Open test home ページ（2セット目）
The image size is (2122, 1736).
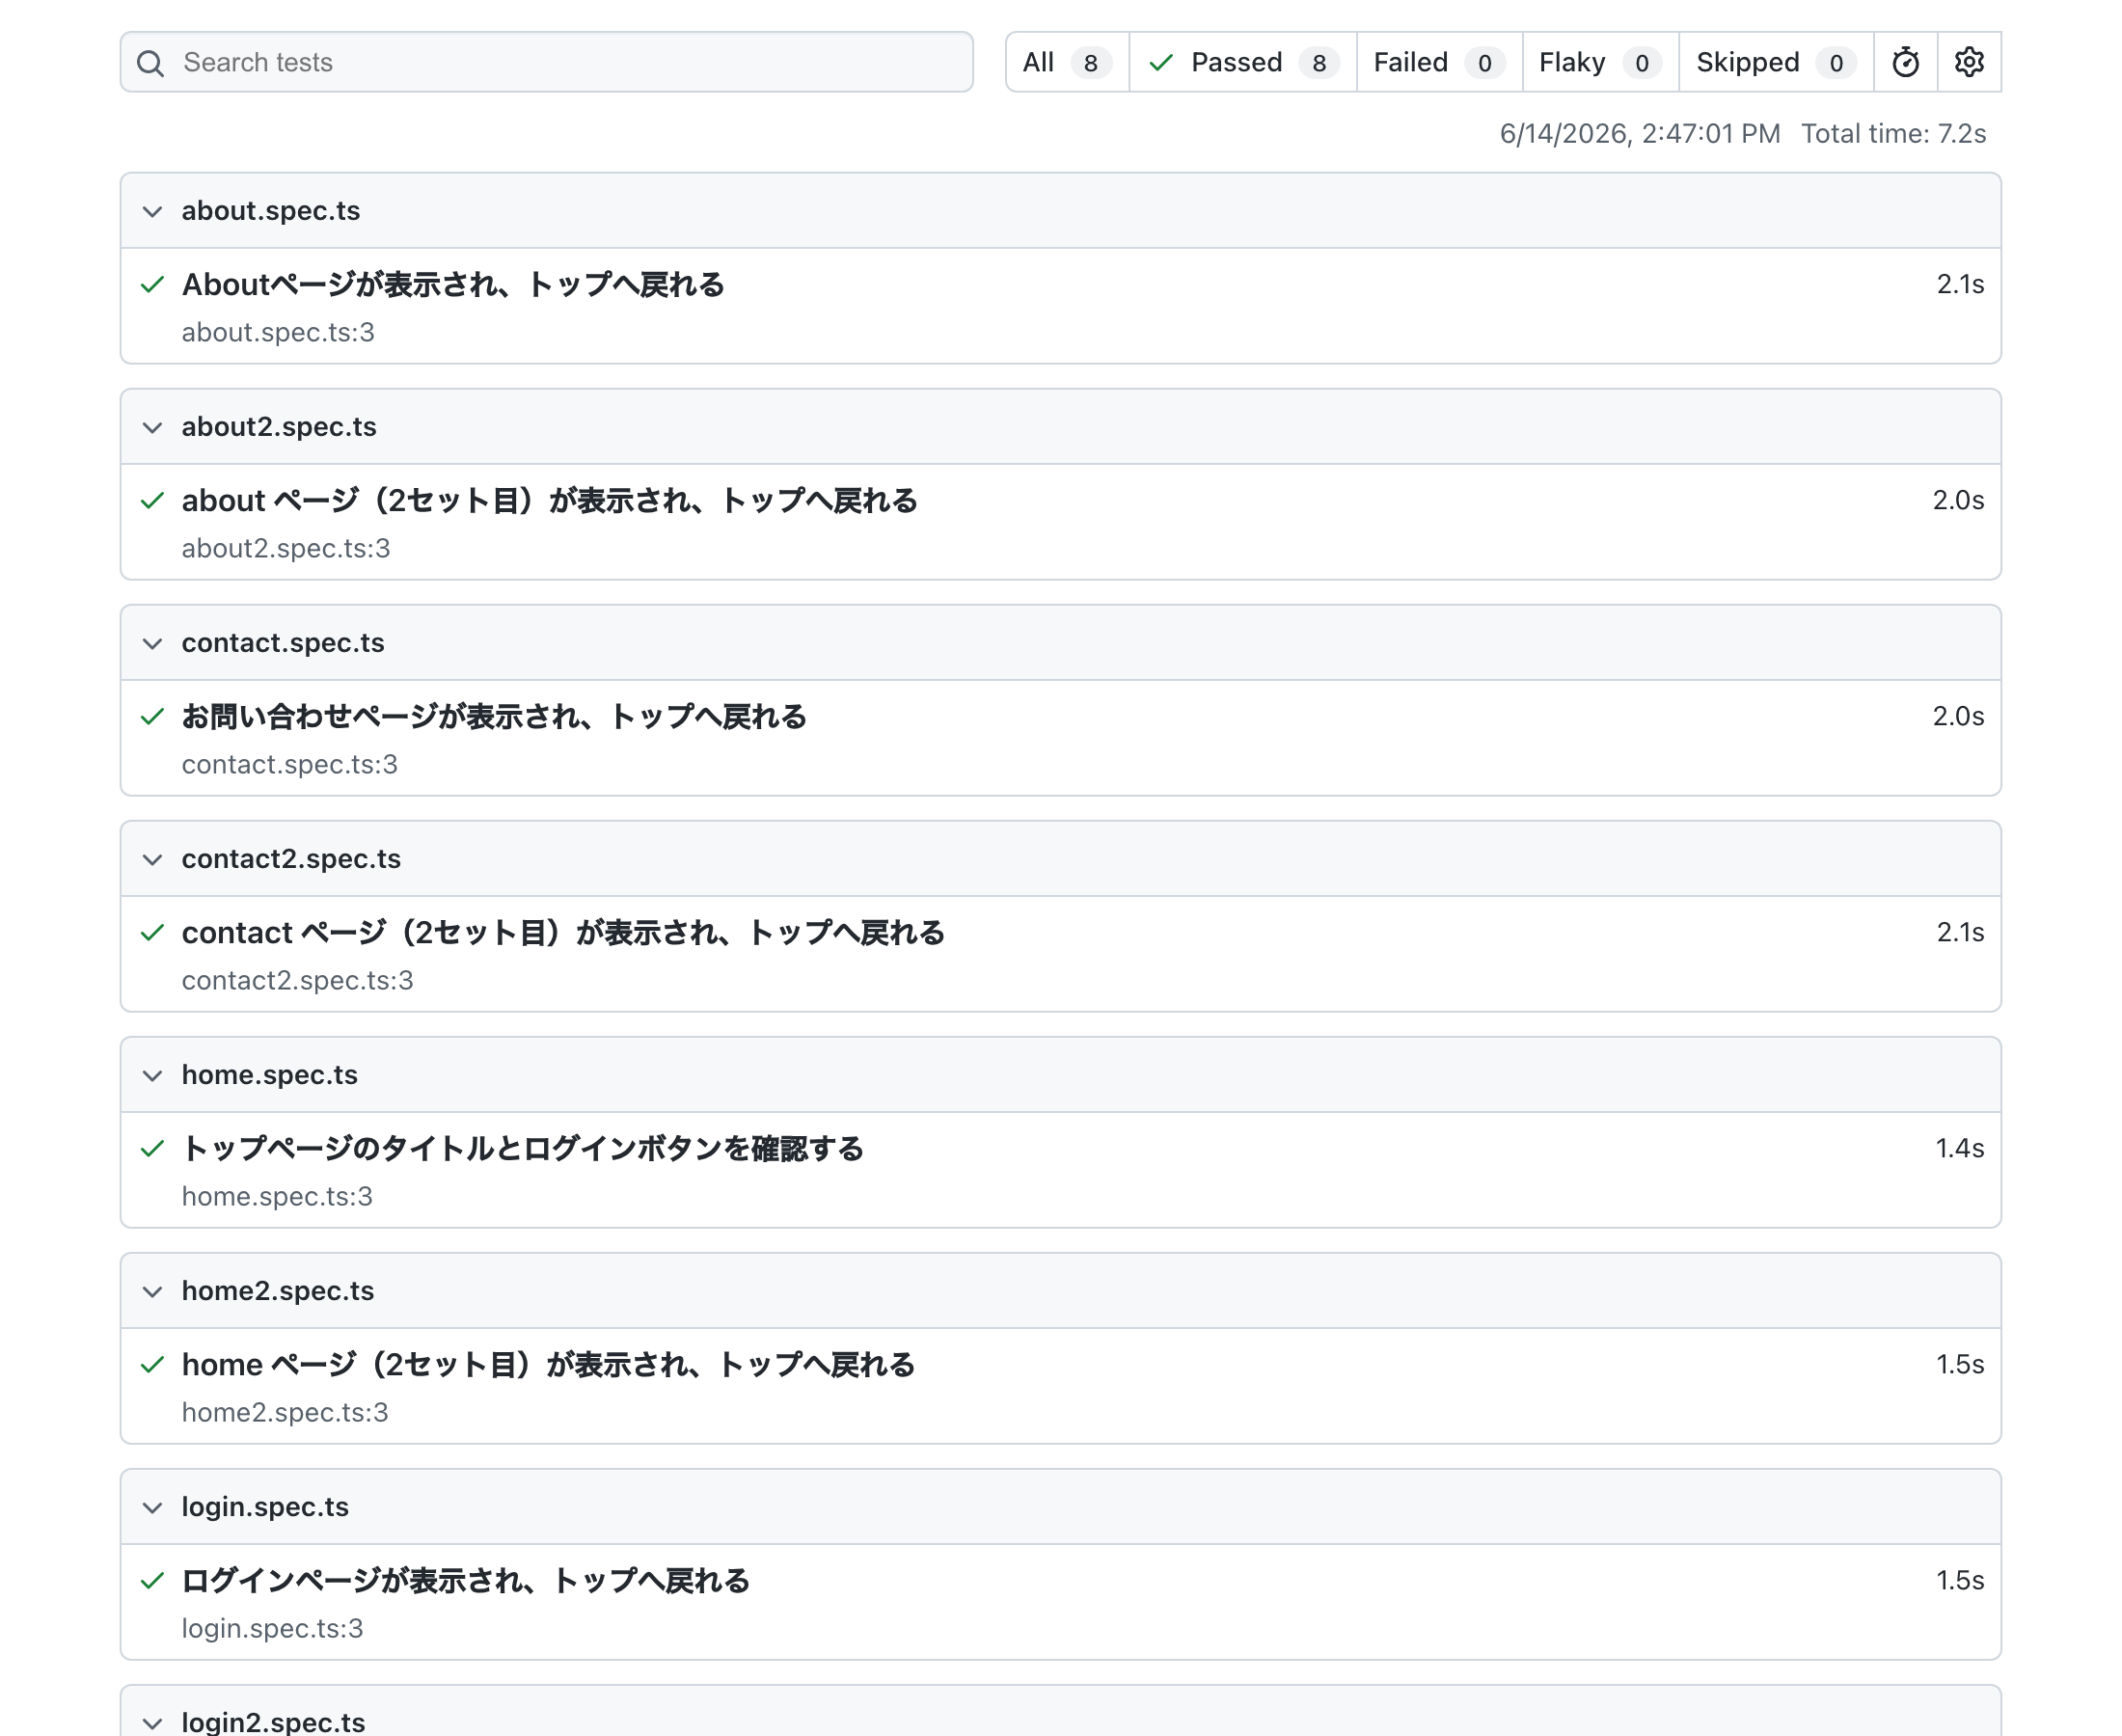[x=548, y=1365]
